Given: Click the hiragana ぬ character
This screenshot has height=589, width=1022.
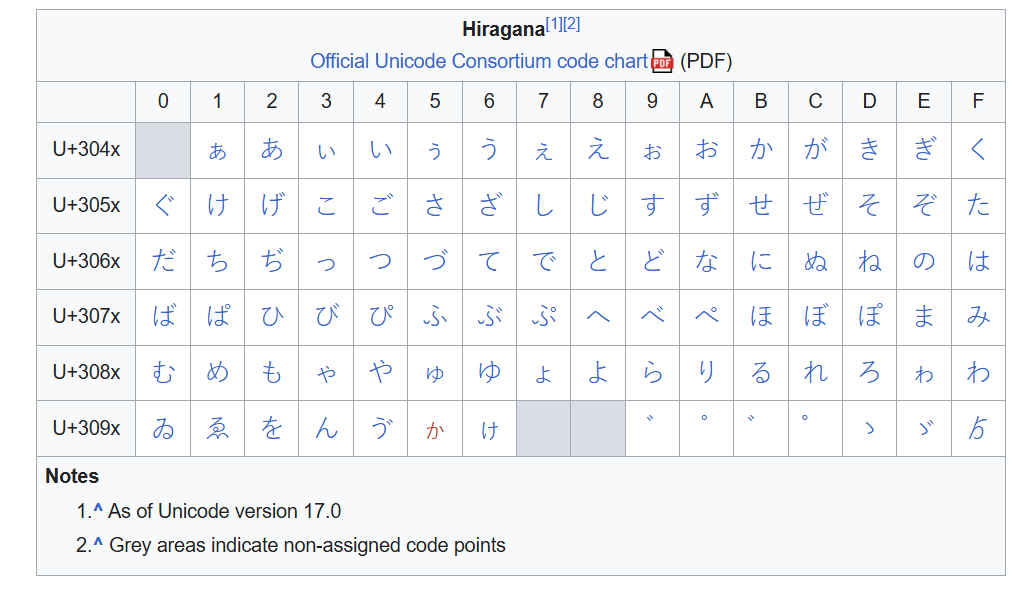Looking at the screenshot, I should (x=815, y=262).
